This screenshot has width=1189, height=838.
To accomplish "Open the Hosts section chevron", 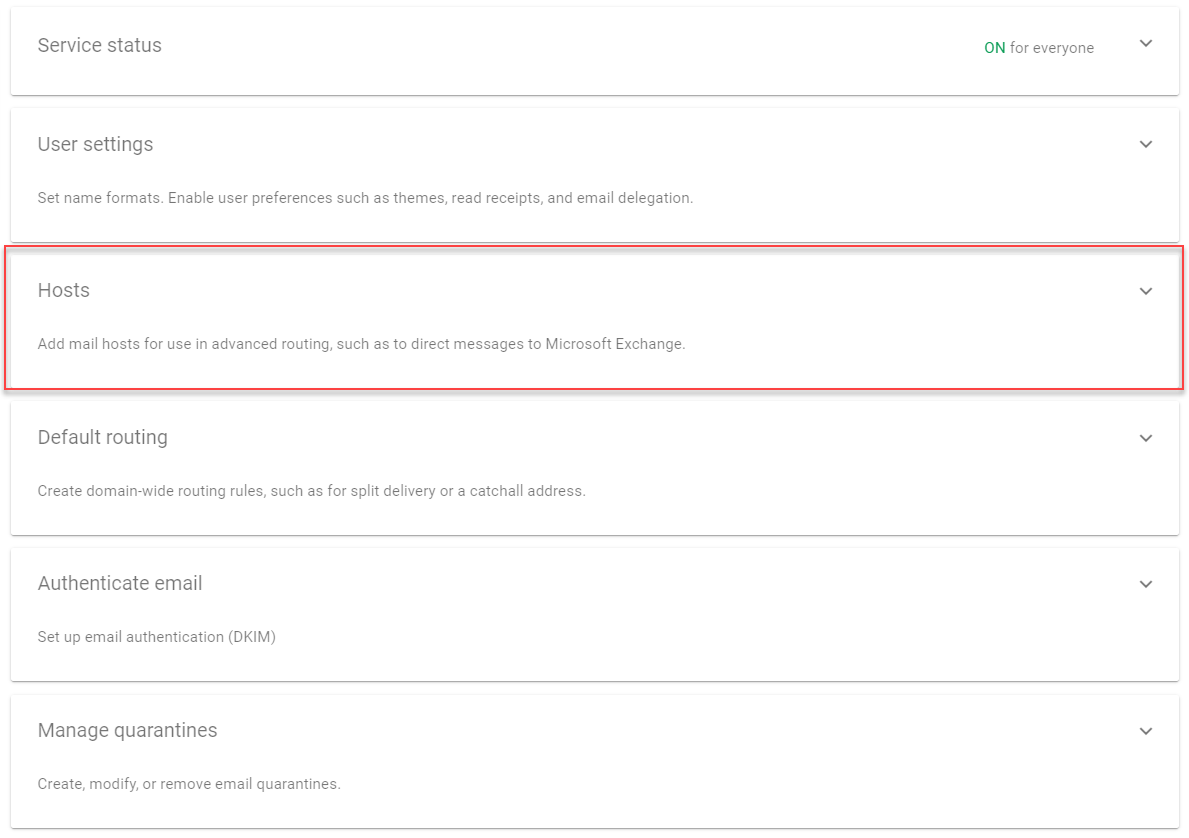I will pyautogui.click(x=1146, y=292).
